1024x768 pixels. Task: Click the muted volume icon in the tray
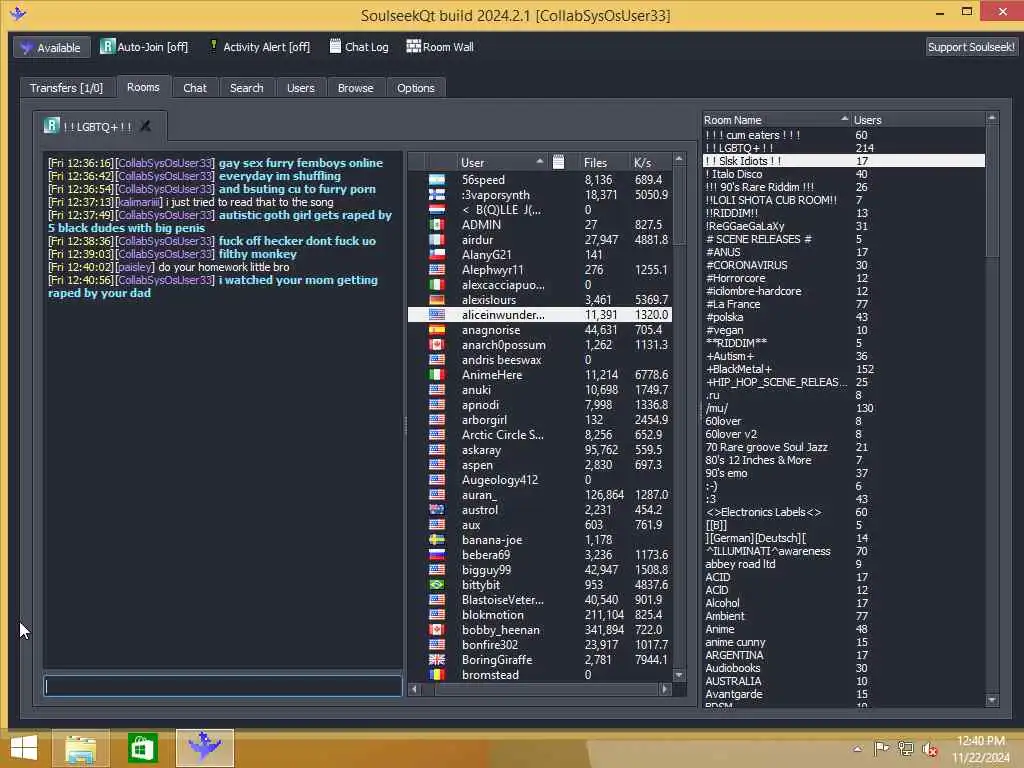coord(930,749)
